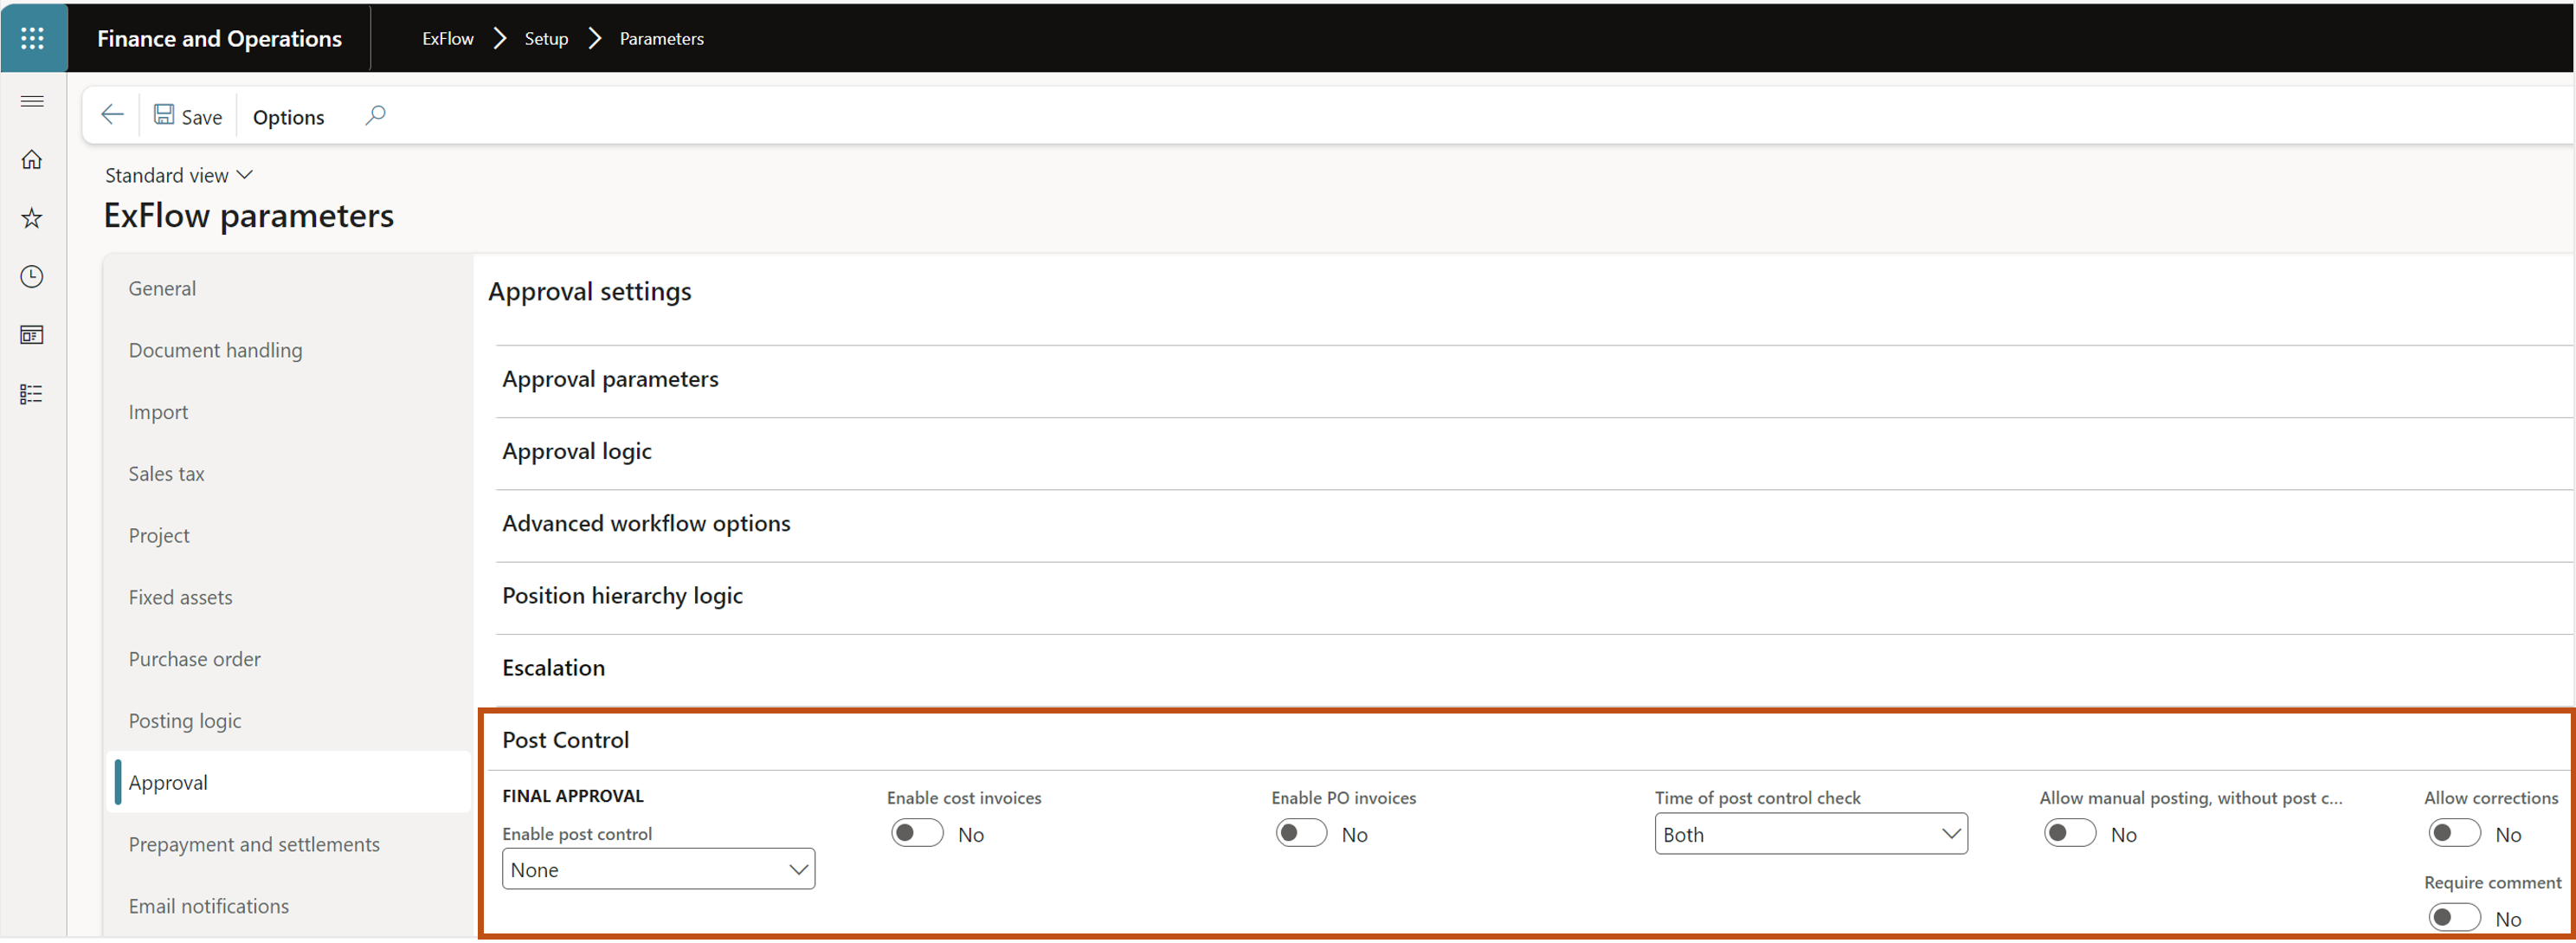Select the Approval tab
2576x943 pixels.
[288, 783]
